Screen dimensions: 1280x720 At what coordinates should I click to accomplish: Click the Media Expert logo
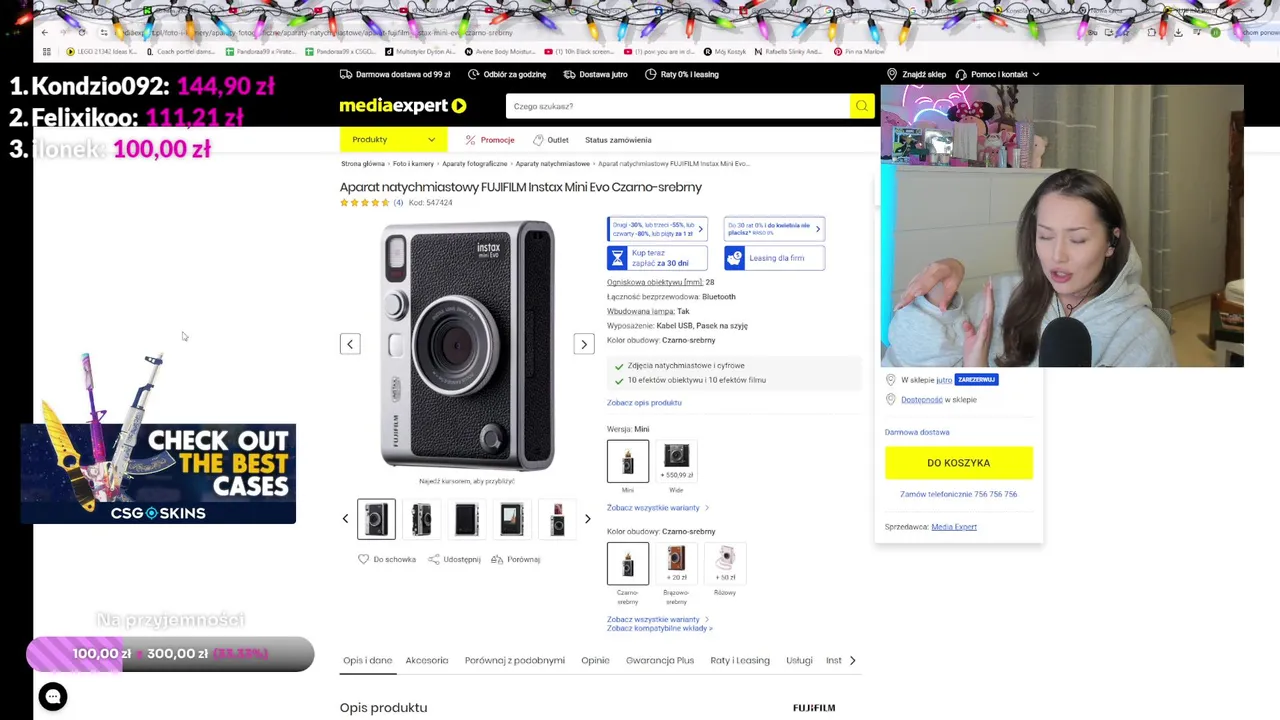tap(402, 105)
